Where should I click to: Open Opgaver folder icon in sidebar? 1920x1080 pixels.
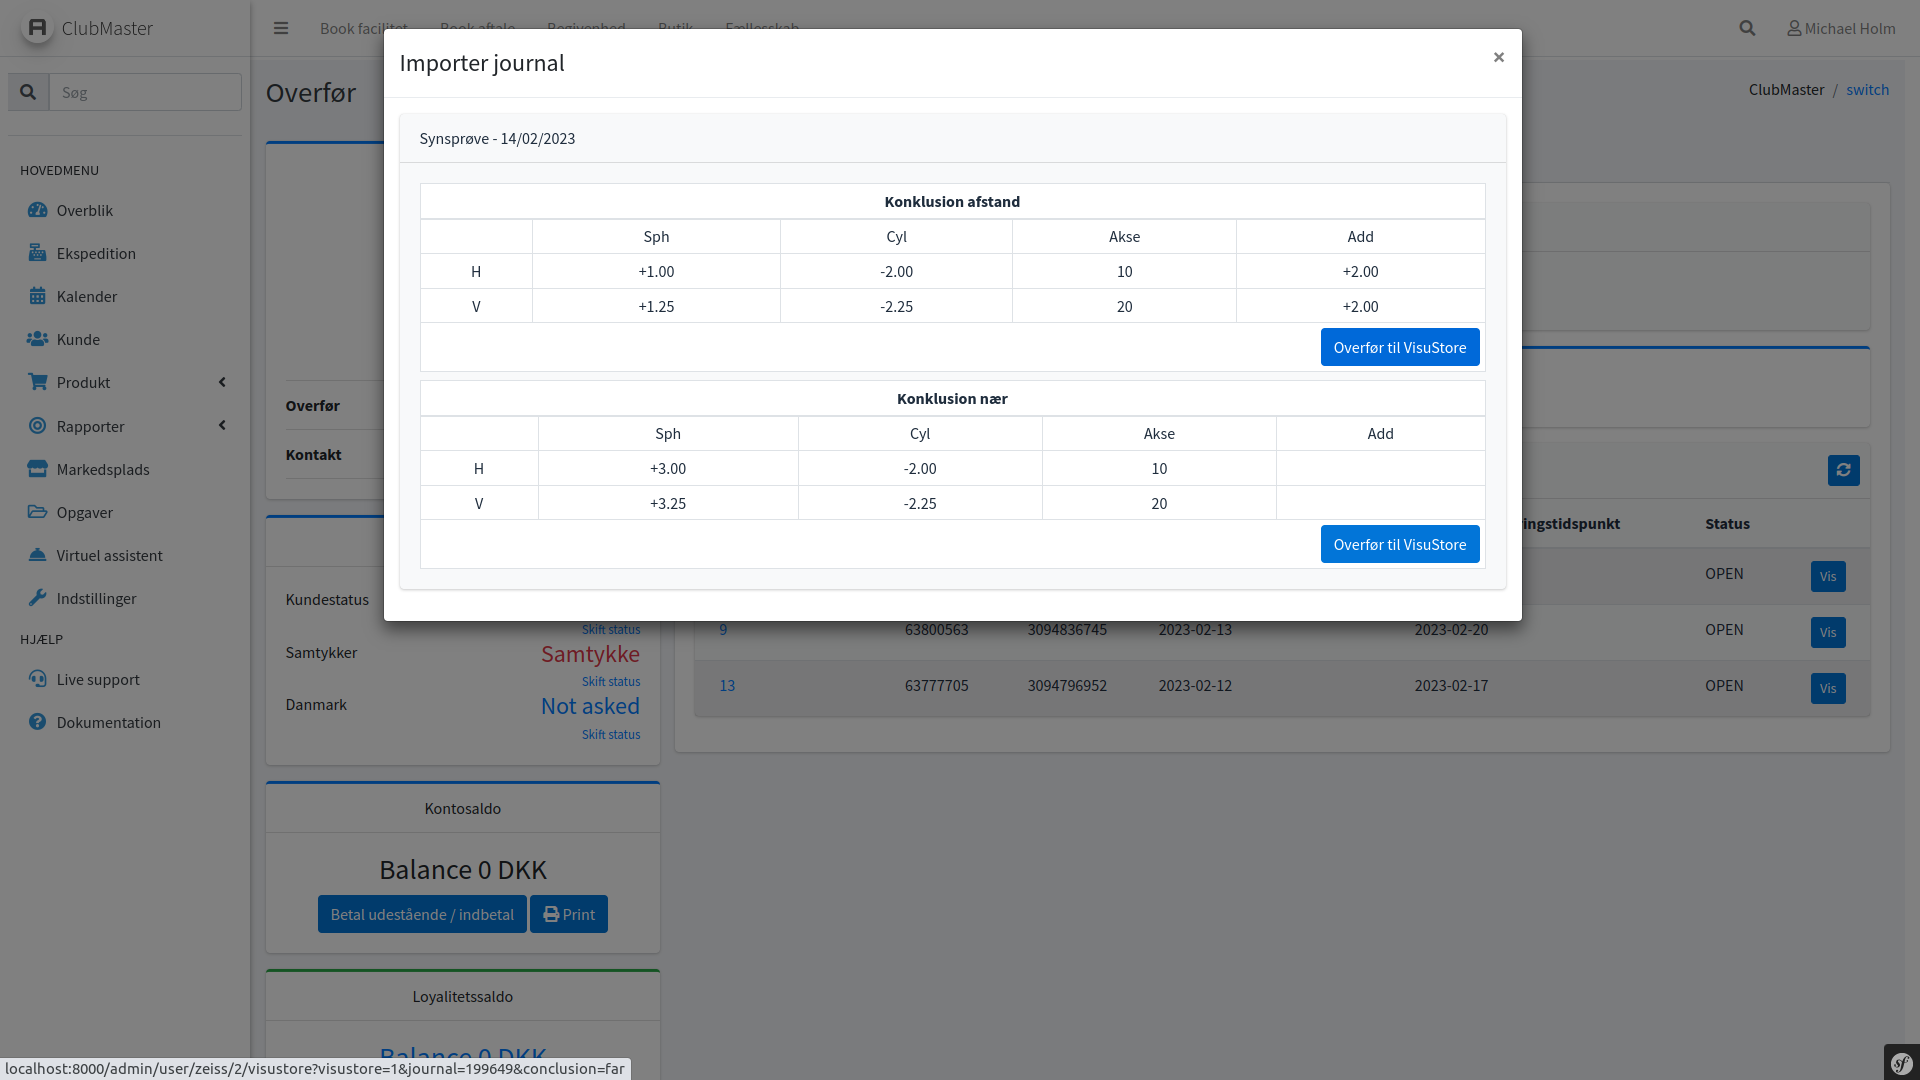37,512
